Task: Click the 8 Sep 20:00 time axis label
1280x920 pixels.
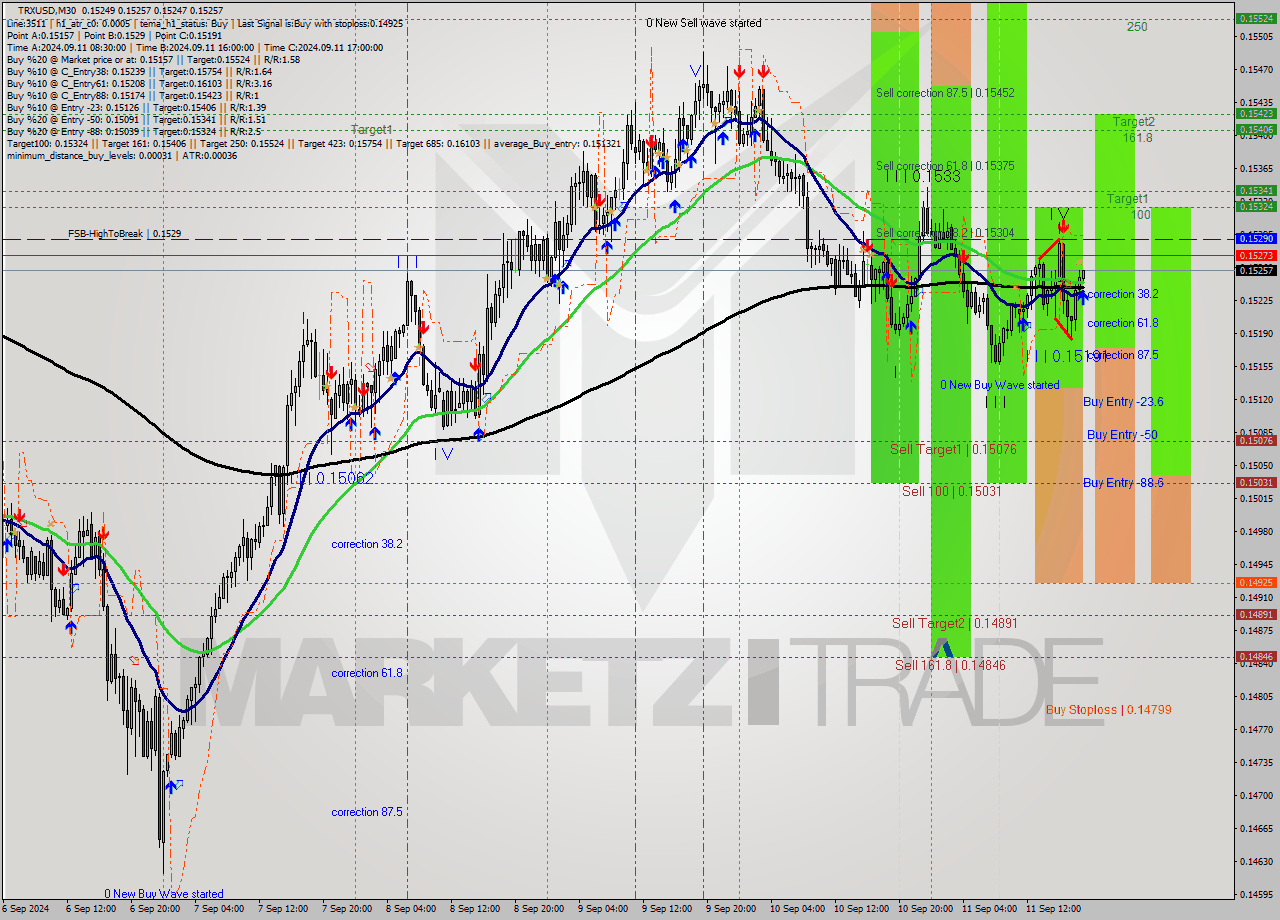Action: coord(539,909)
